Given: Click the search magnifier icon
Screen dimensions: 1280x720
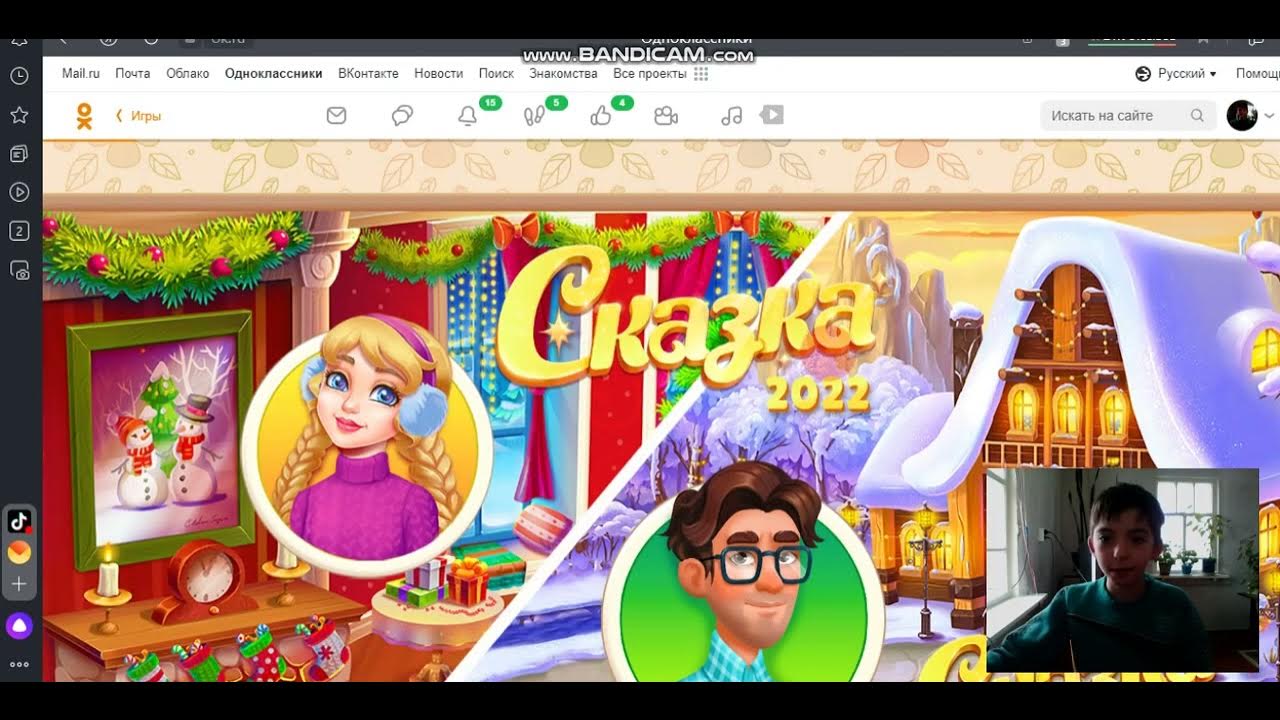Looking at the screenshot, I should click(1197, 116).
